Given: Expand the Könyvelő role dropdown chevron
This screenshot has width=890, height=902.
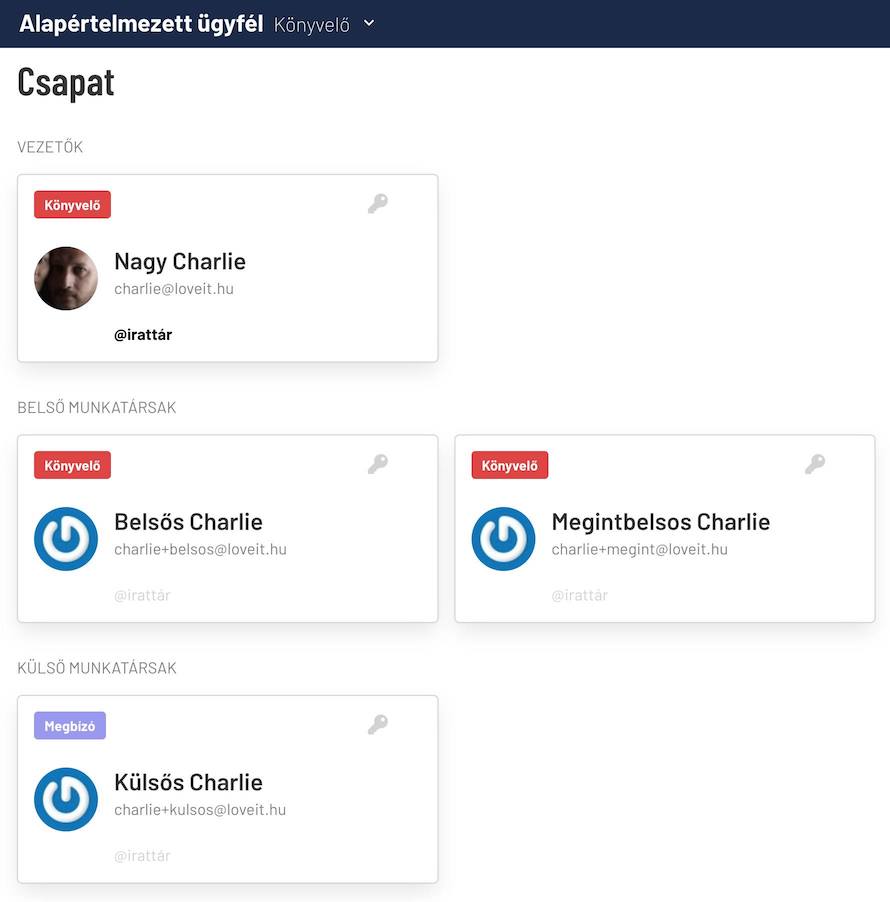Looking at the screenshot, I should [x=369, y=23].
